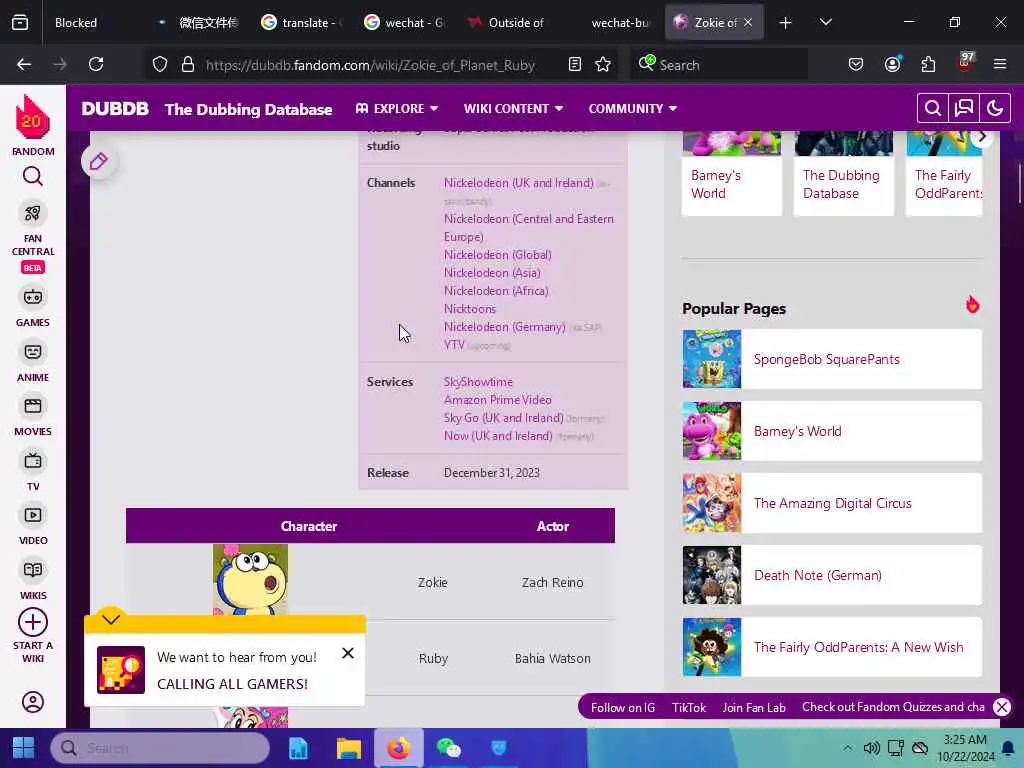The width and height of the screenshot is (1024, 768).
Task: Toggle reader view icon in address bar
Action: 575,64
